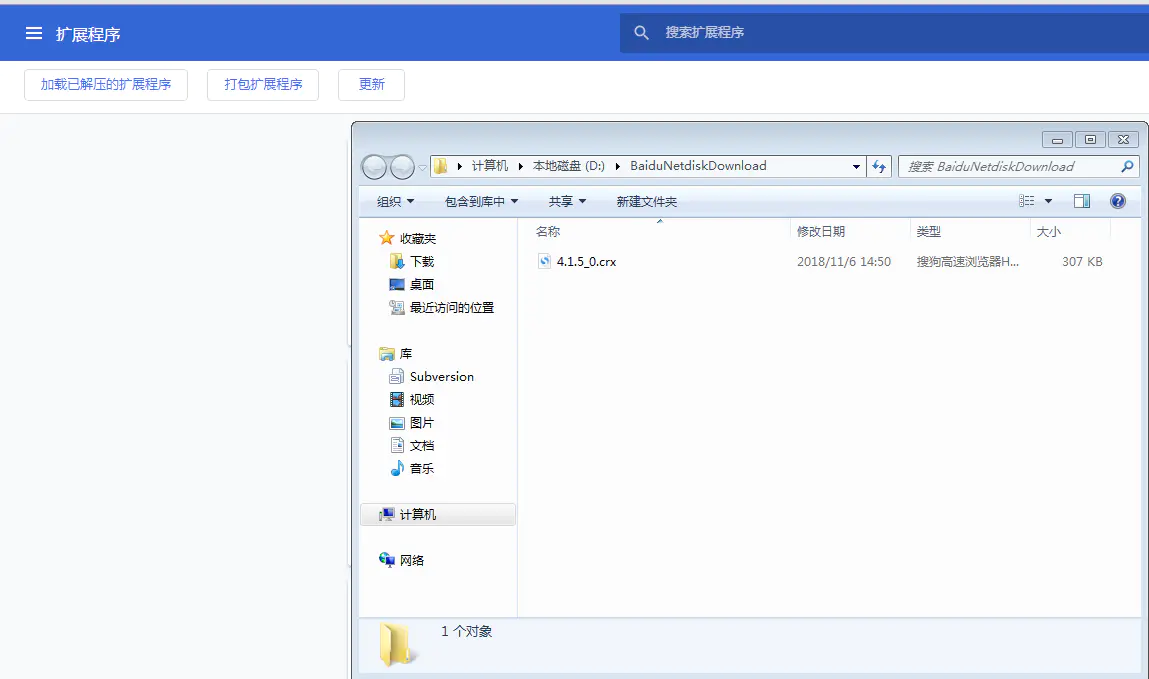The height and width of the screenshot is (679, 1149).
Task: Click 加载已解压的扩展程序 button
Action: (x=106, y=85)
